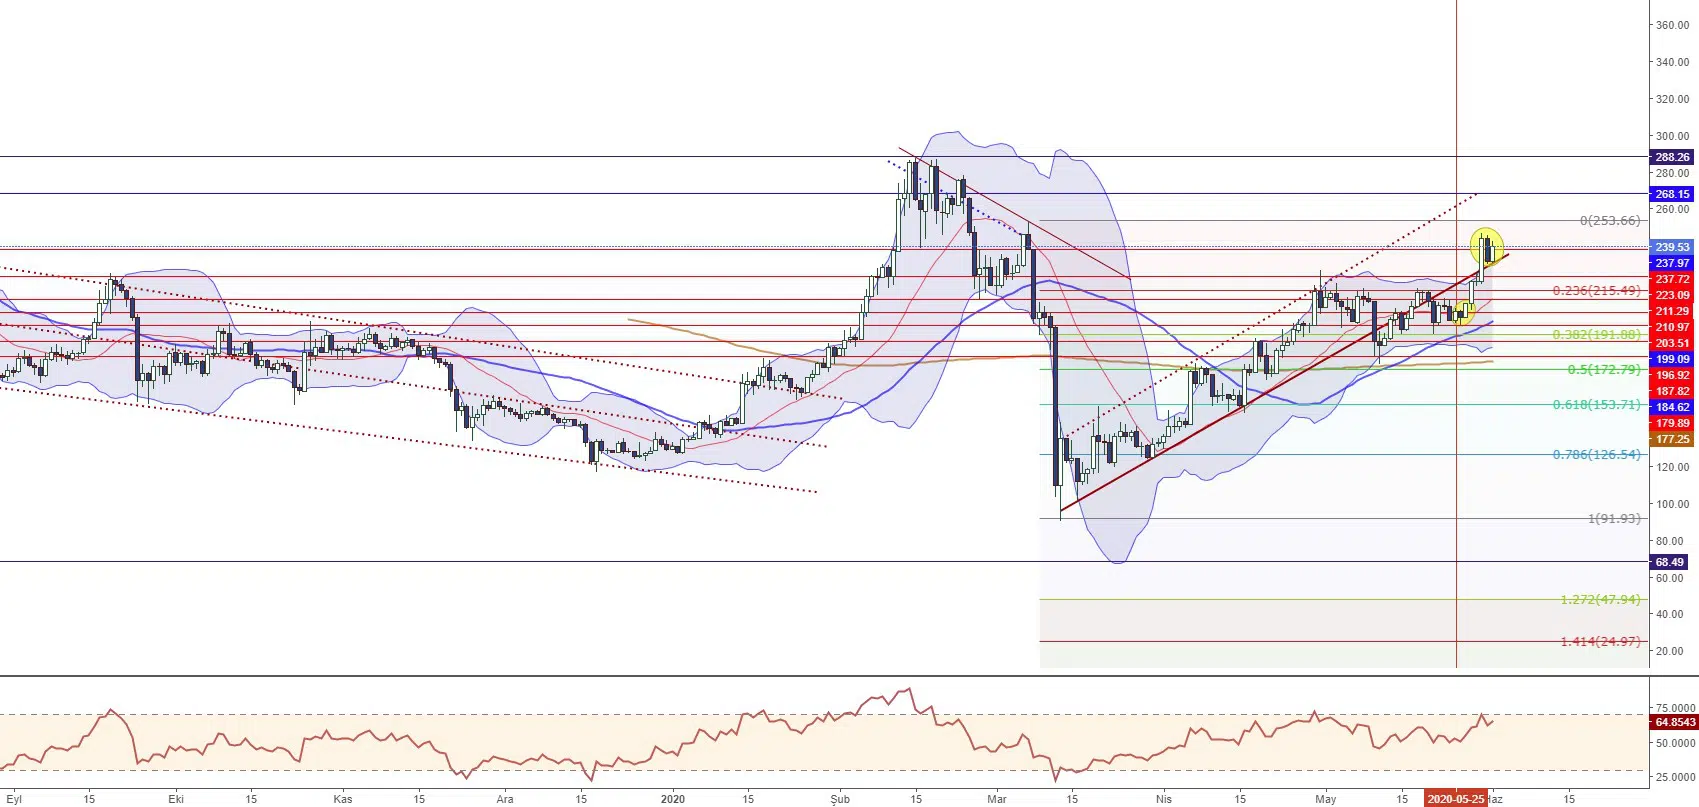Screen dimensions: 1699x807
Task: Select the 0.236(215.49) Fibonacci level label
Action: point(1596,291)
